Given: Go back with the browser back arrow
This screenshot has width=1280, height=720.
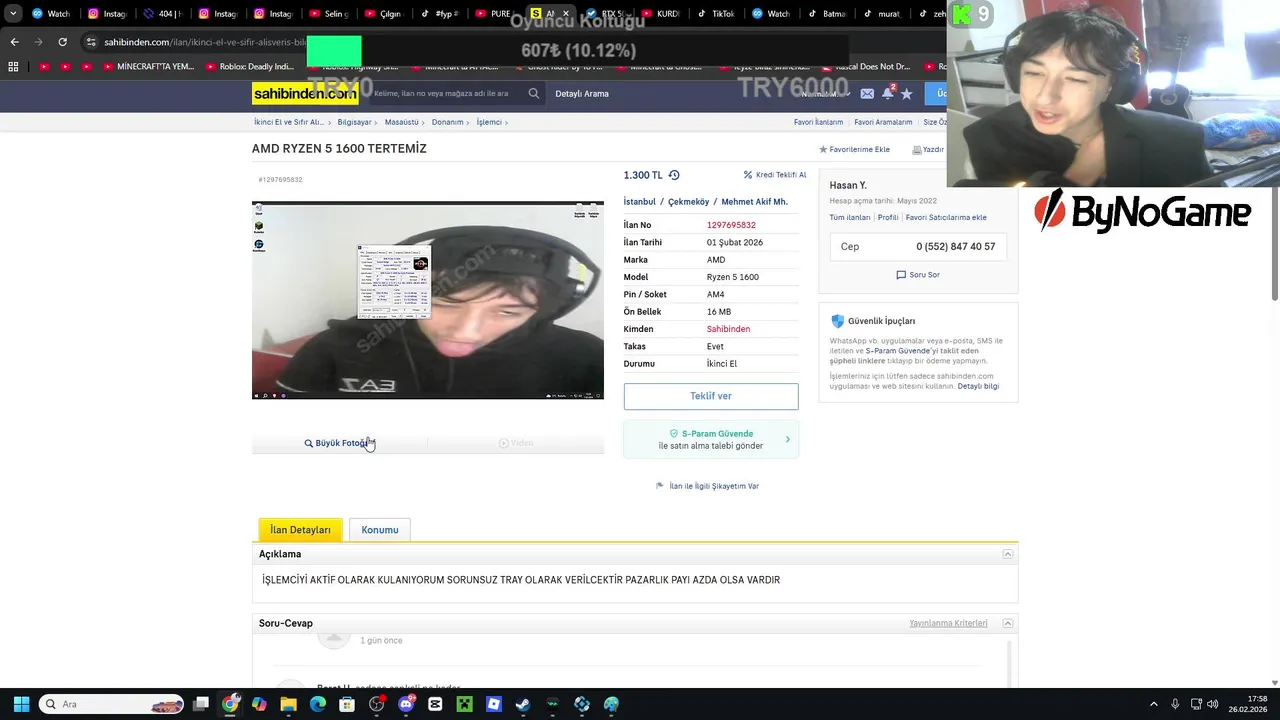Looking at the screenshot, I should point(14,42).
